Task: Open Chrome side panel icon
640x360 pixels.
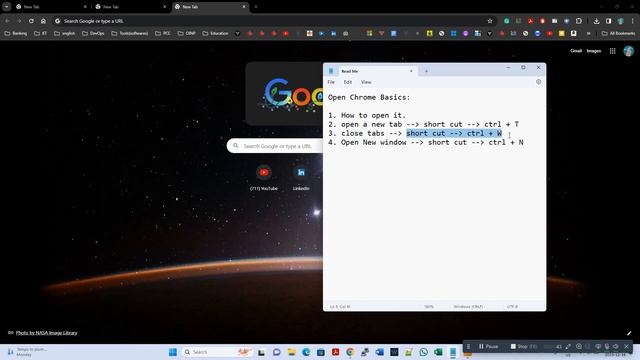Action: [609, 21]
